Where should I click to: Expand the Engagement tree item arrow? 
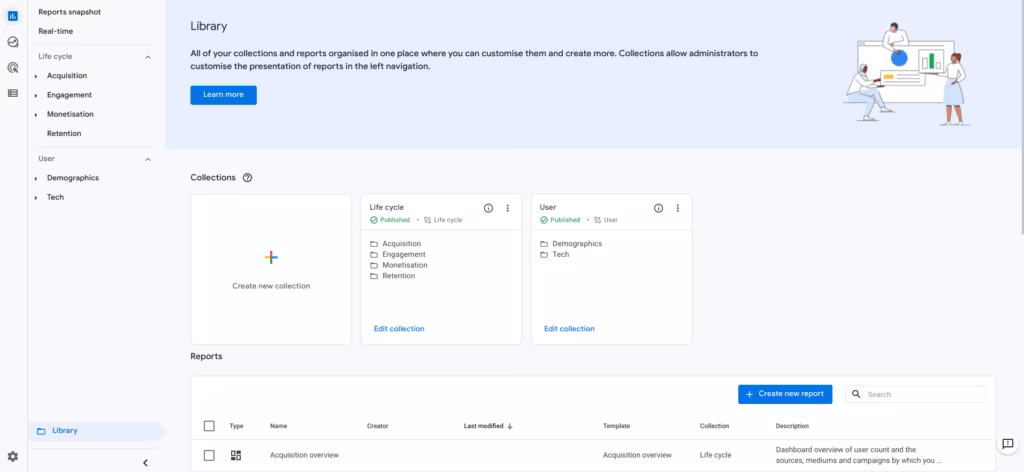point(36,95)
